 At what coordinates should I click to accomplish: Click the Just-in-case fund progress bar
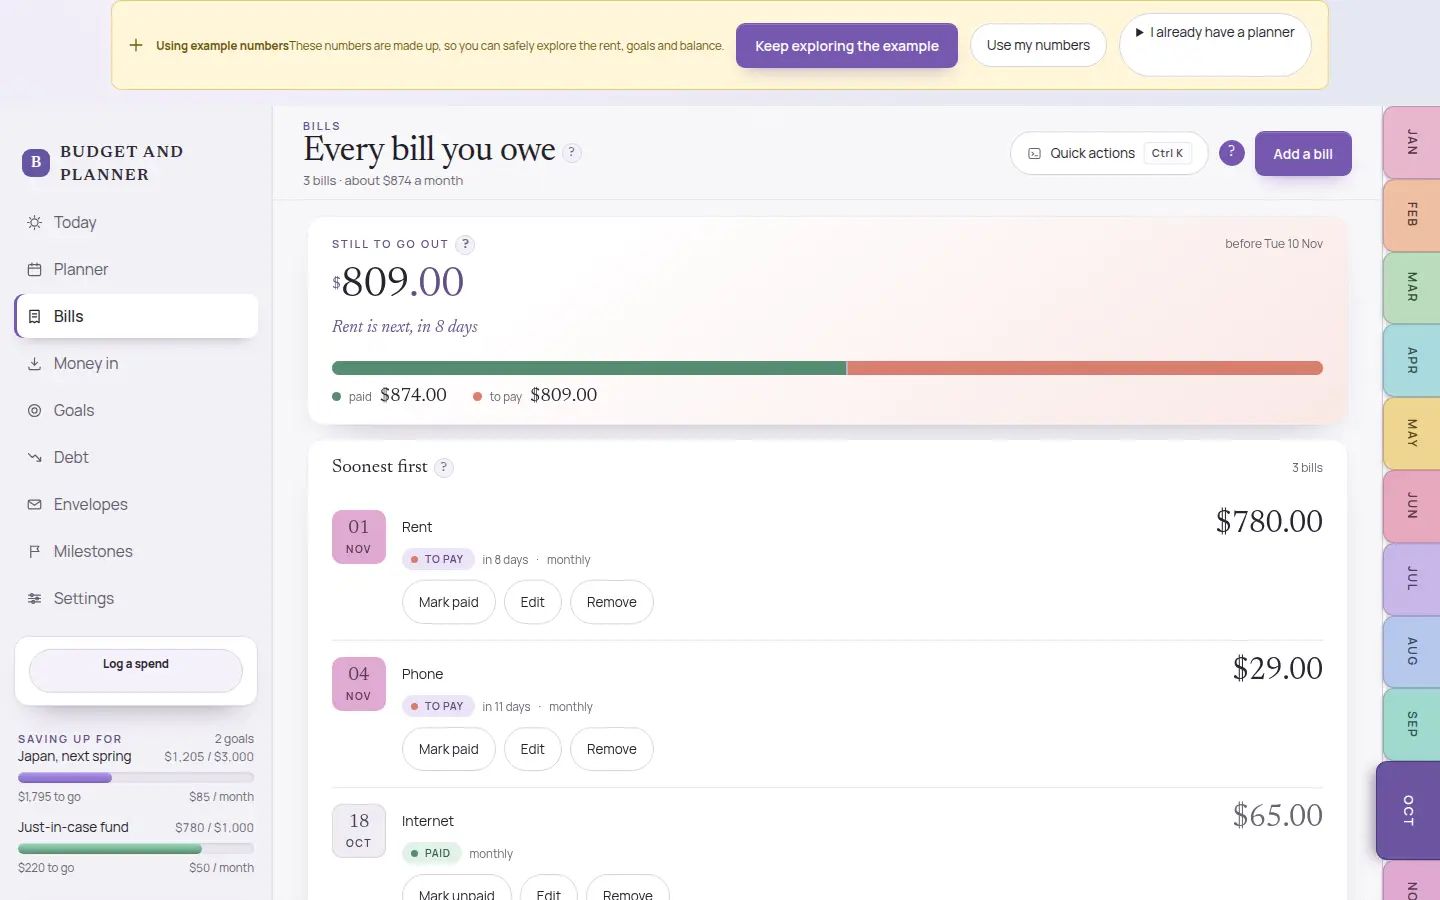(136, 848)
